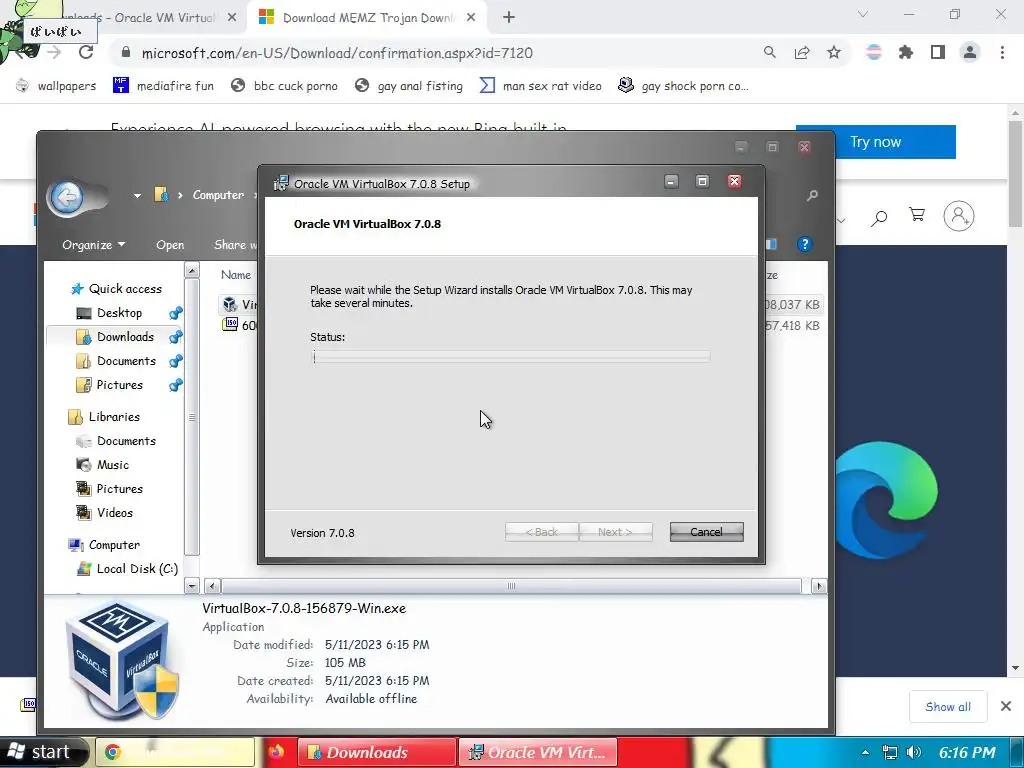The image size is (1024, 768).
Task: Select the VirtualBox installer file icon
Action: [x=230, y=304]
